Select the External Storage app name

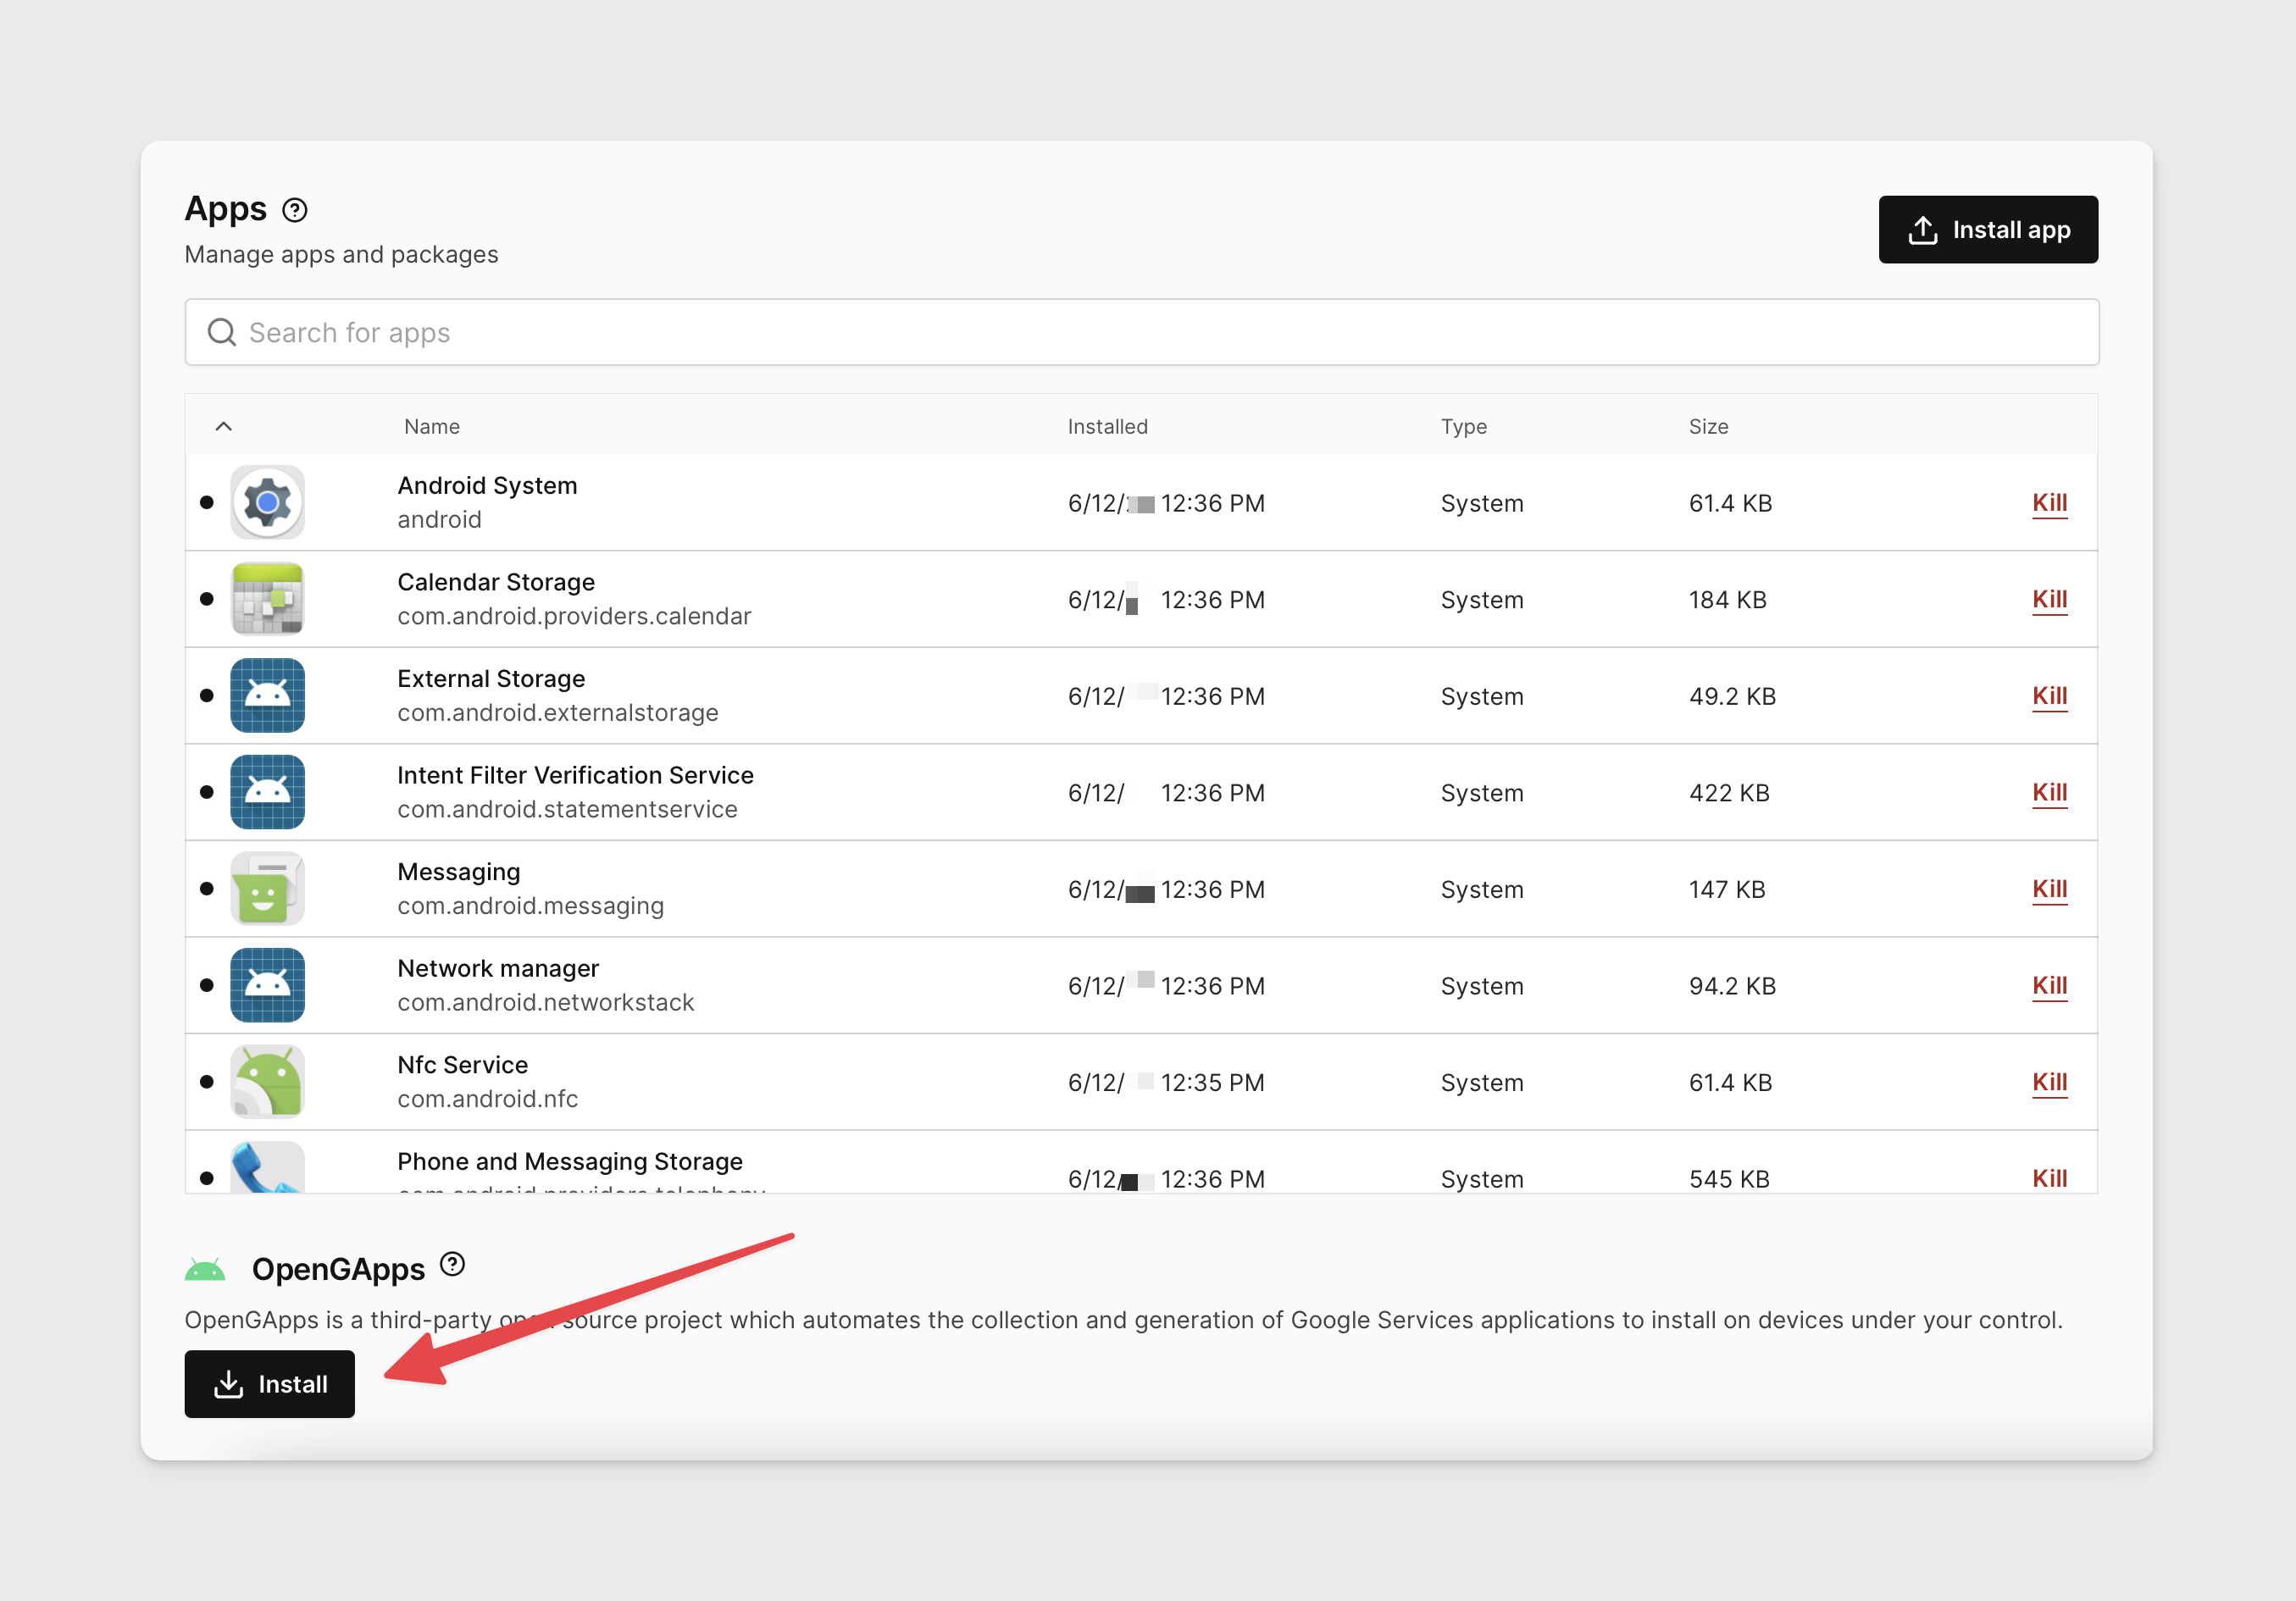click(x=491, y=678)
